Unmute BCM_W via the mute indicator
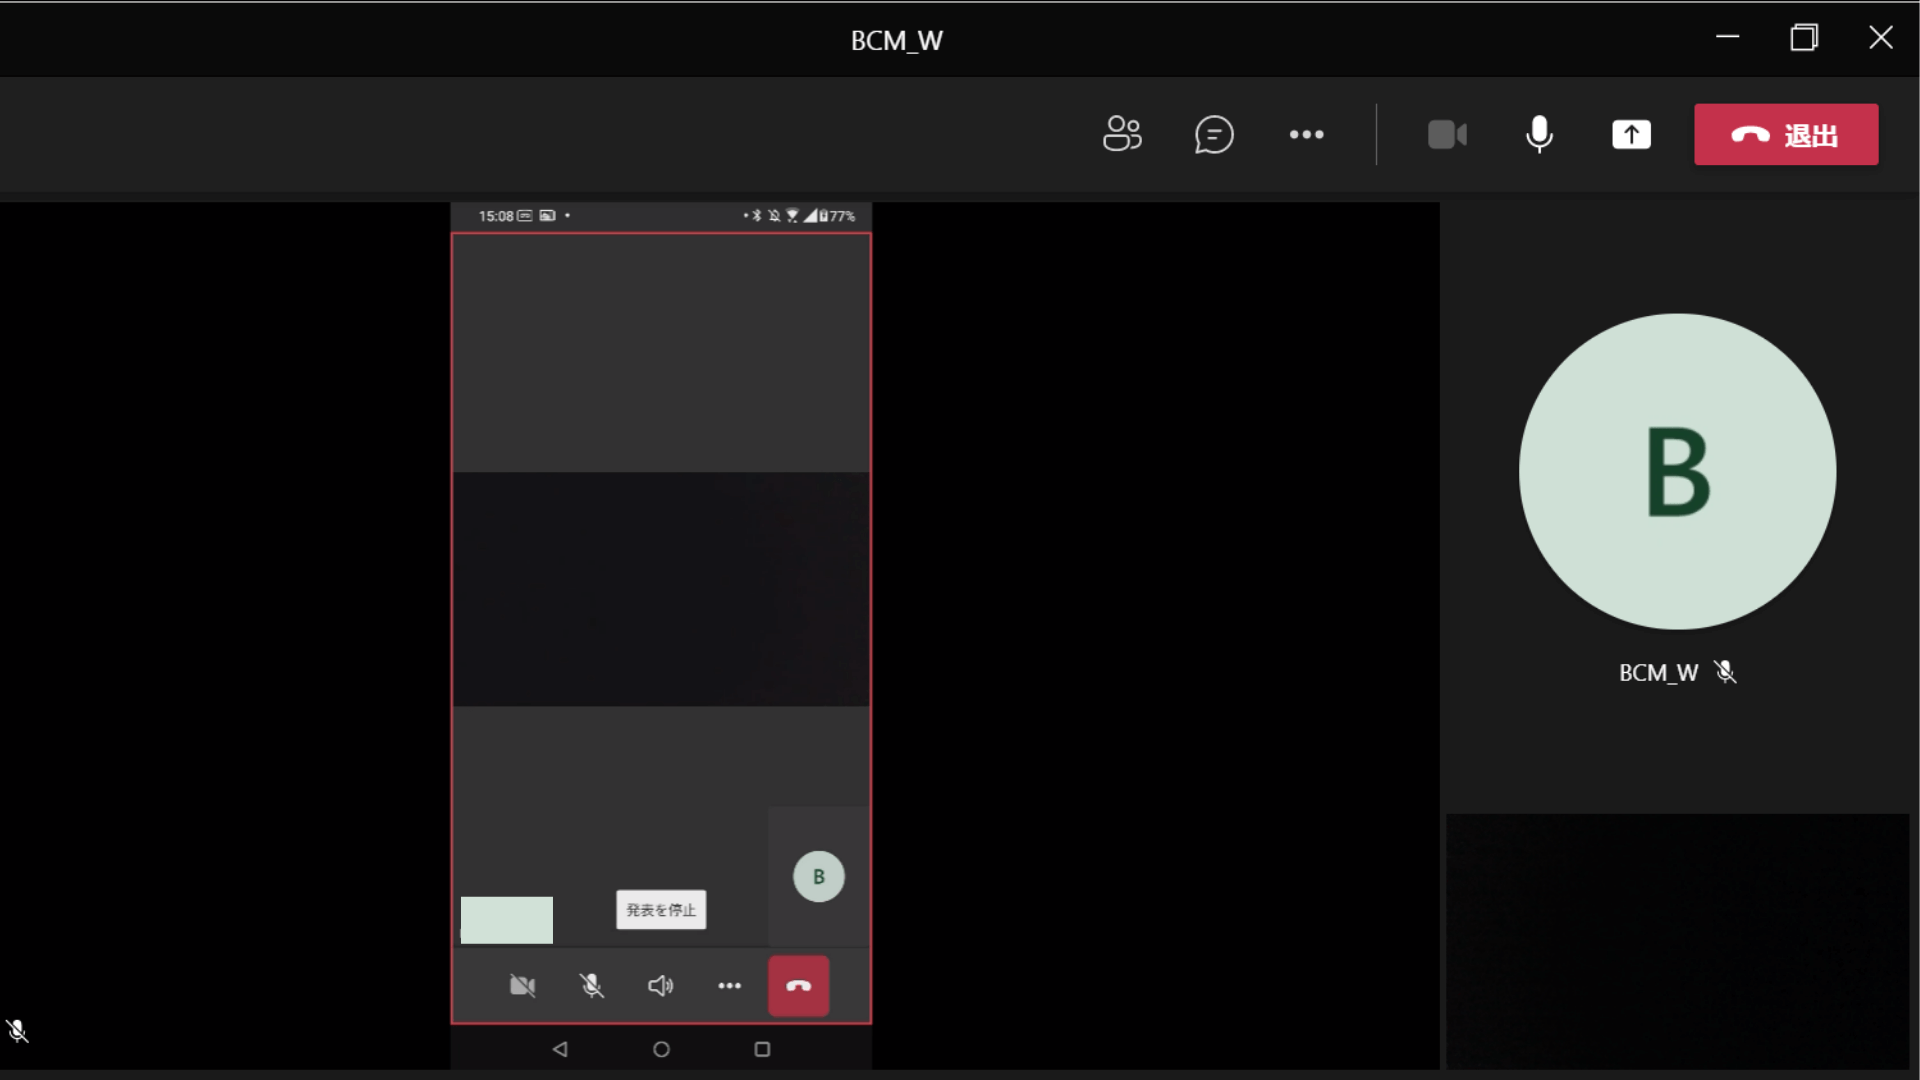The height and width of the screenshot is (1080, 1920). pos(1726,672)
